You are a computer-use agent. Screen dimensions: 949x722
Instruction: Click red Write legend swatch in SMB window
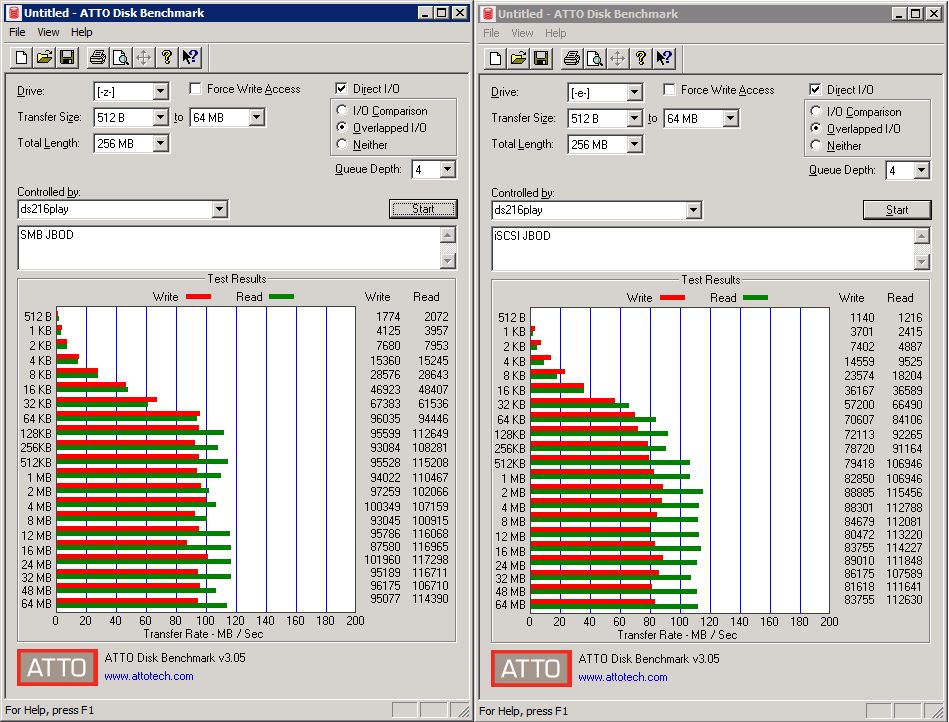(x=199, y=297)
